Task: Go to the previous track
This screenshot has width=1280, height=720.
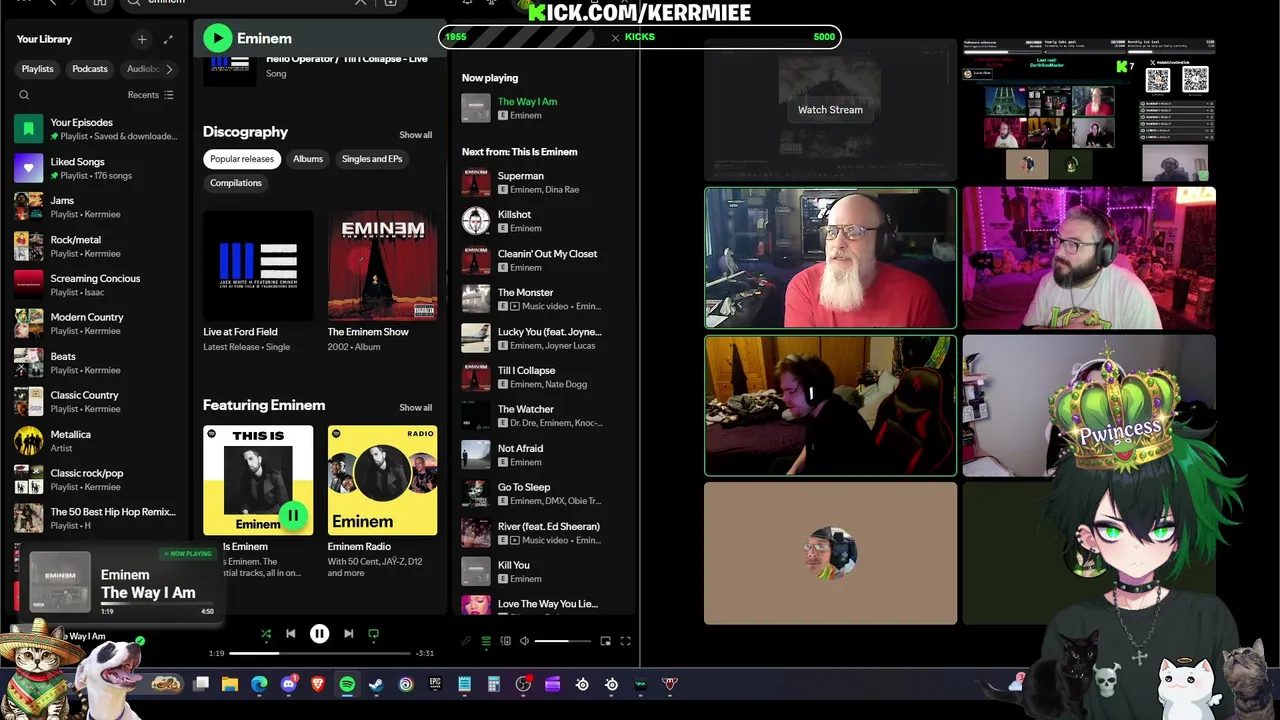Action: (x=291, y=633)
